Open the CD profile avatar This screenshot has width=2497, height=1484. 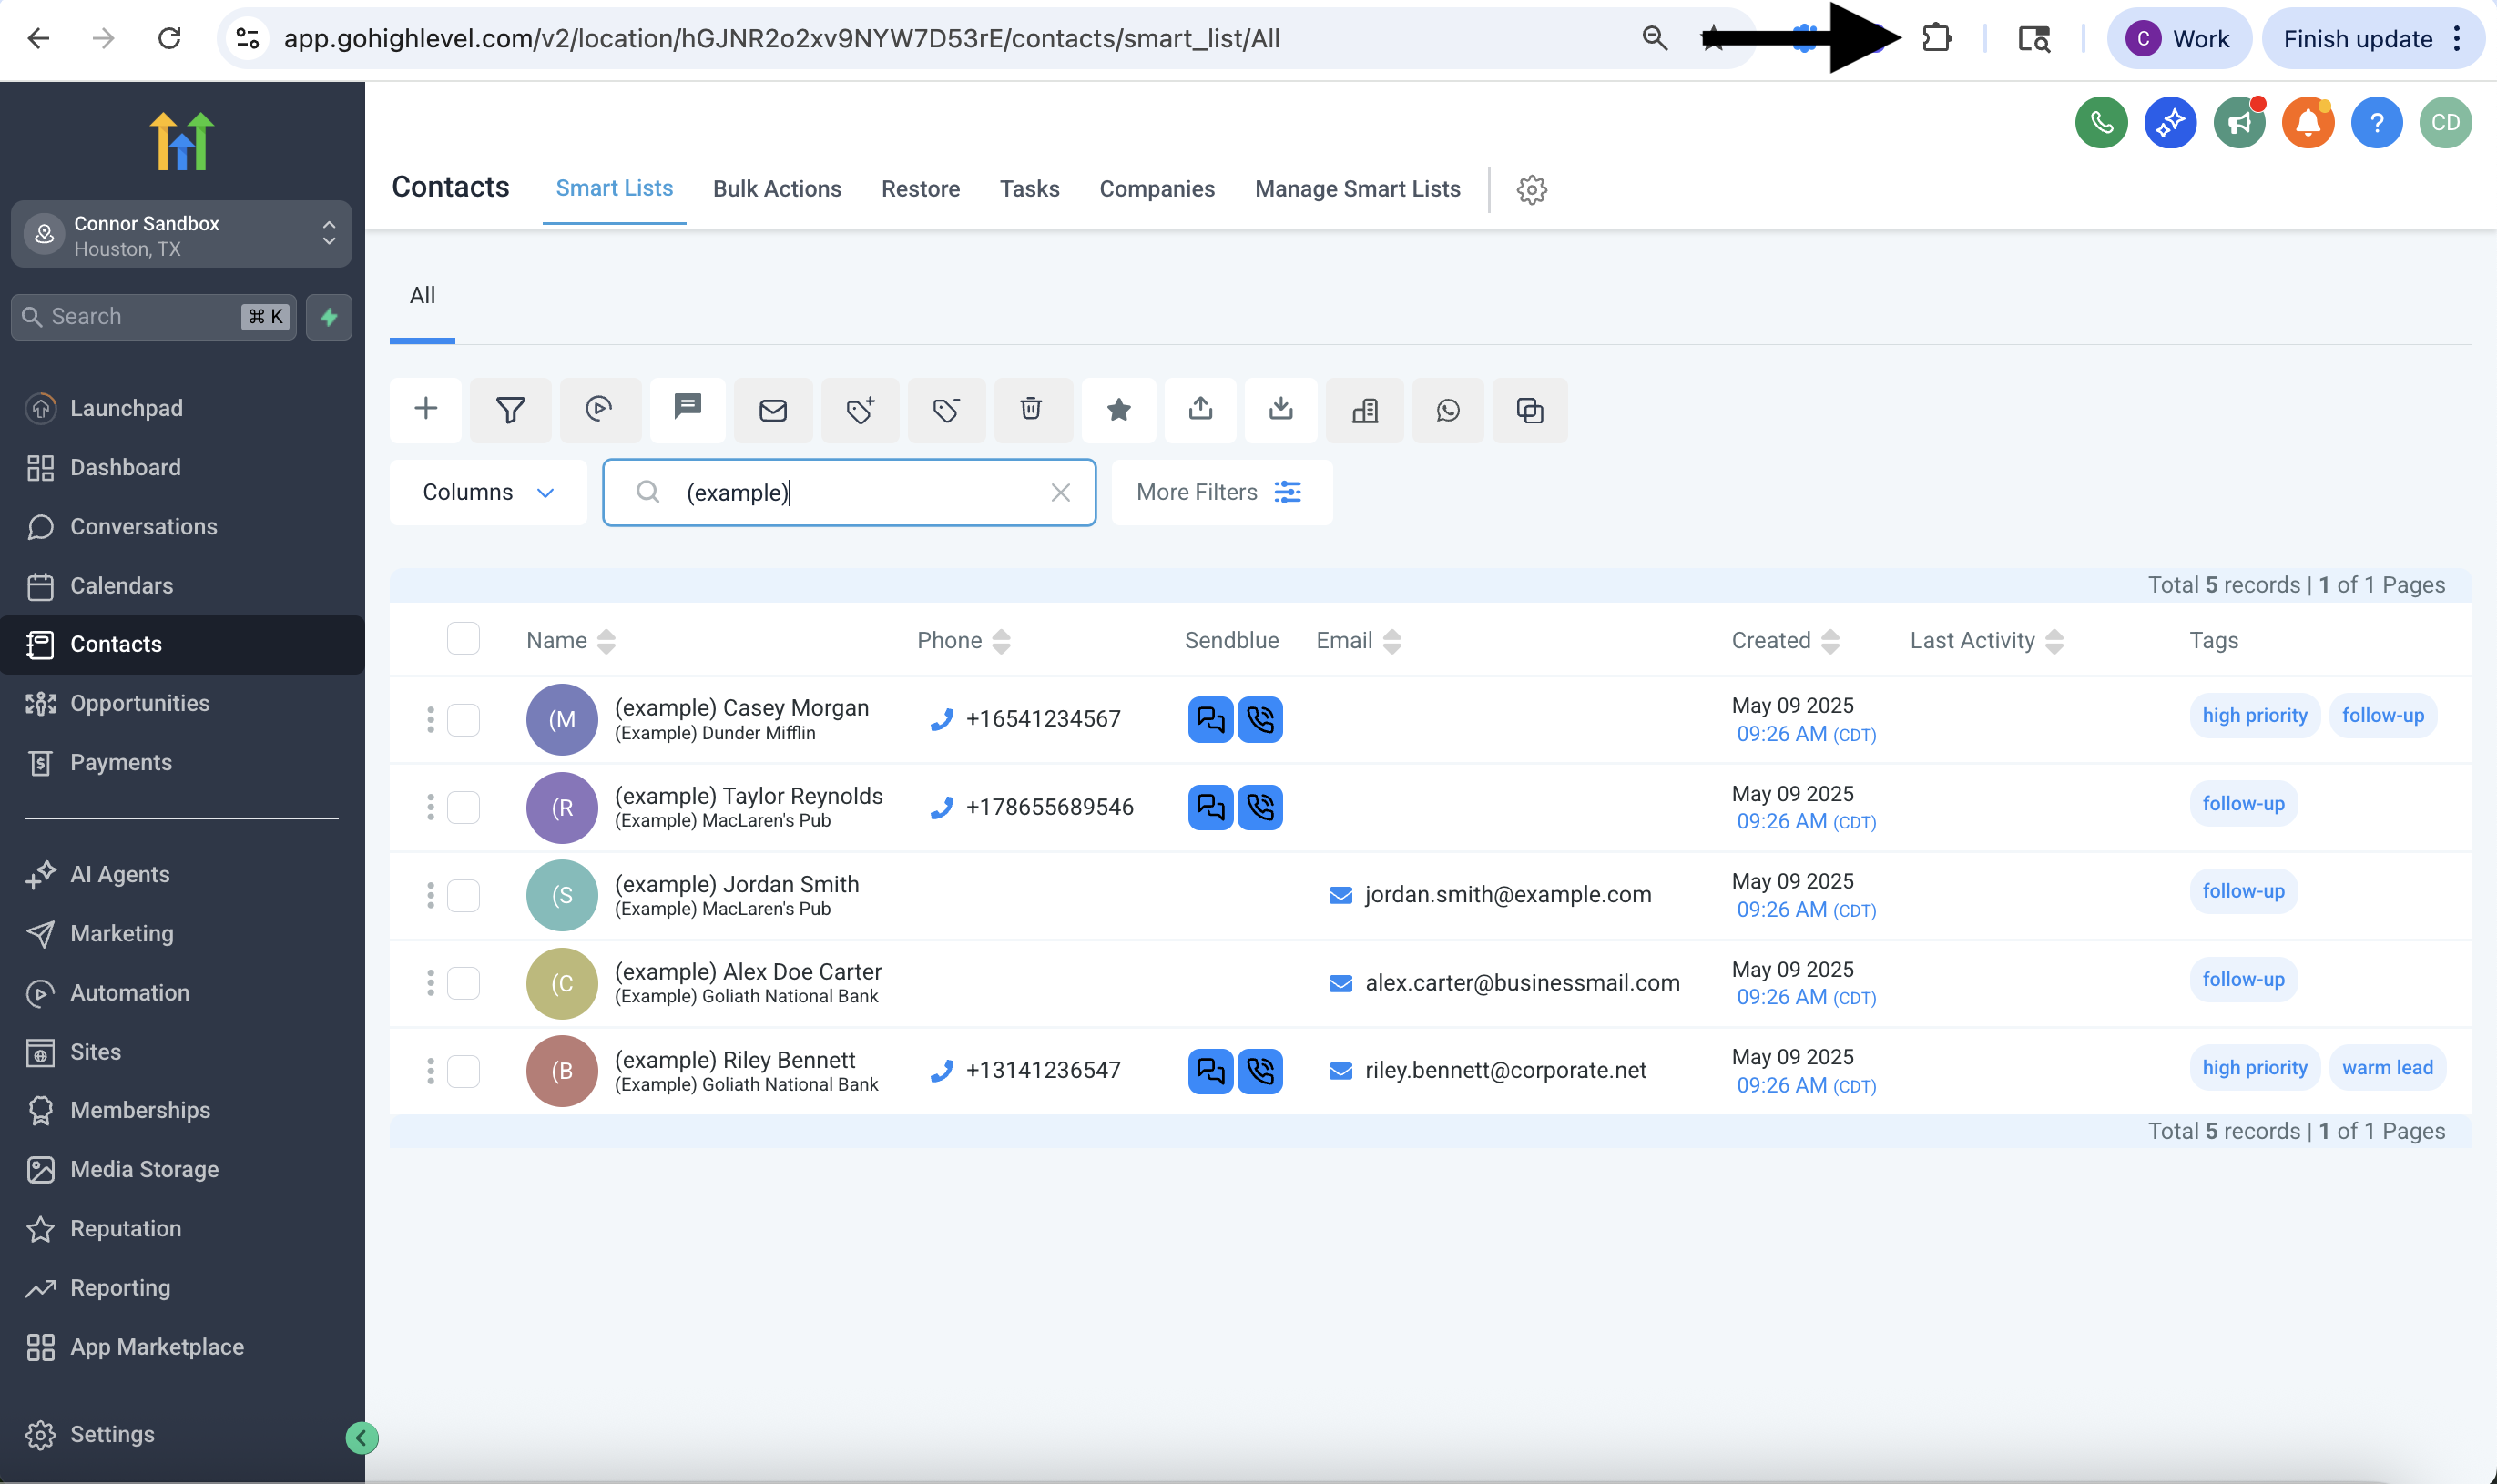(2446, 122)
